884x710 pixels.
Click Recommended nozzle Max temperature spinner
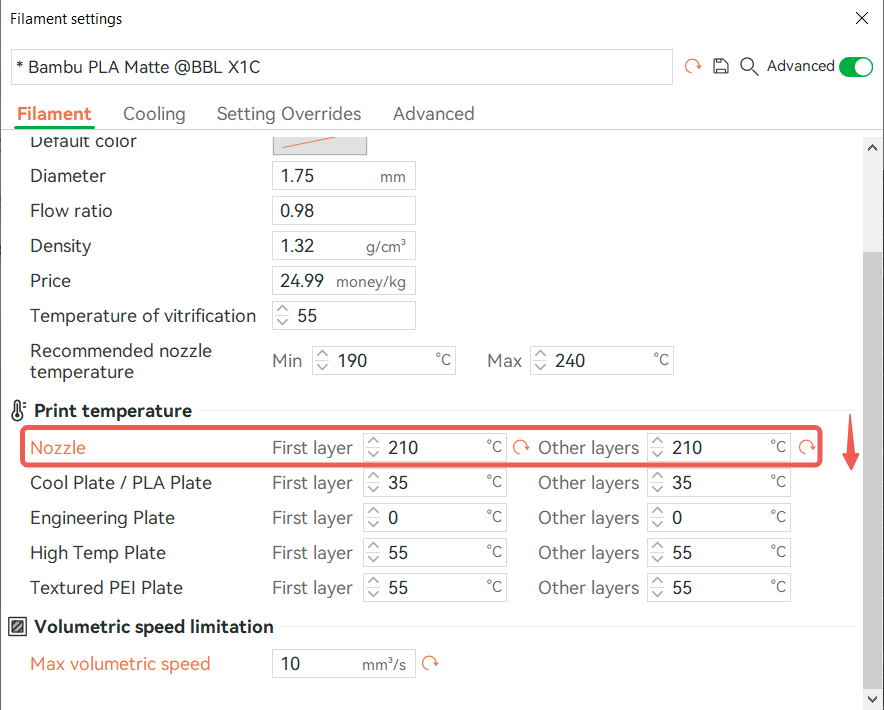tap(540, 360)
